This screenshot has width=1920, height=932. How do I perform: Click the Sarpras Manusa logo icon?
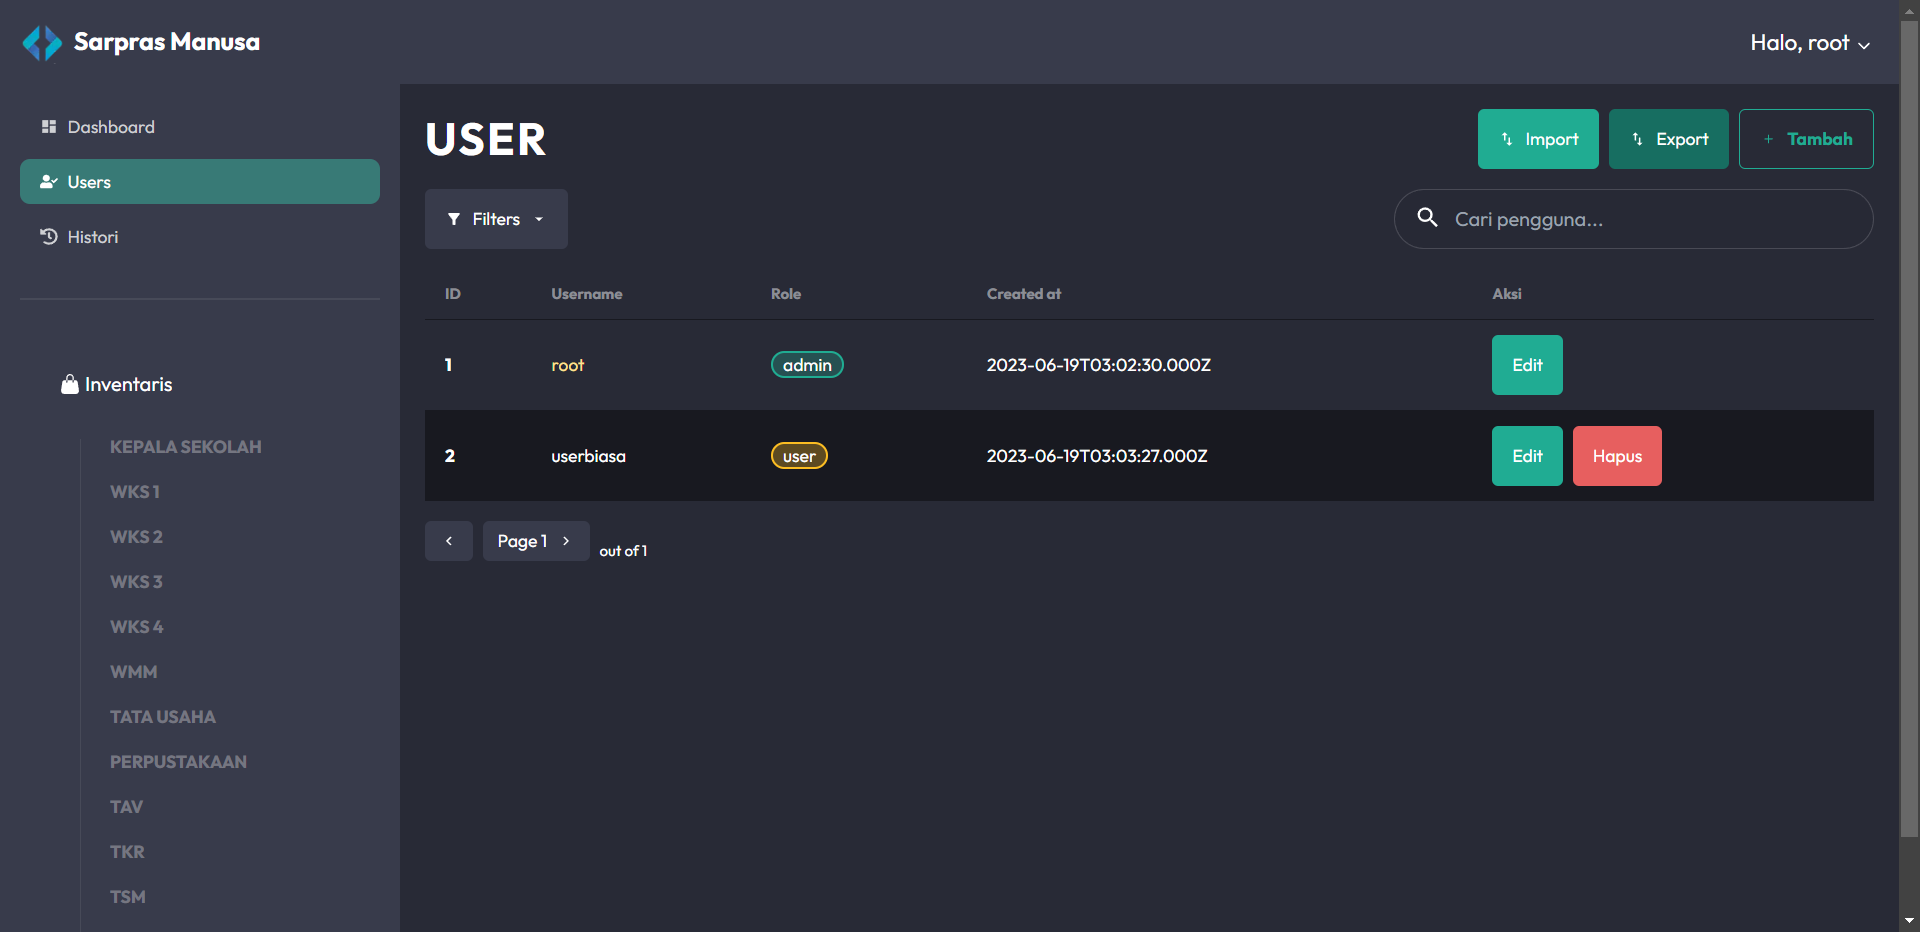[42, 42]
